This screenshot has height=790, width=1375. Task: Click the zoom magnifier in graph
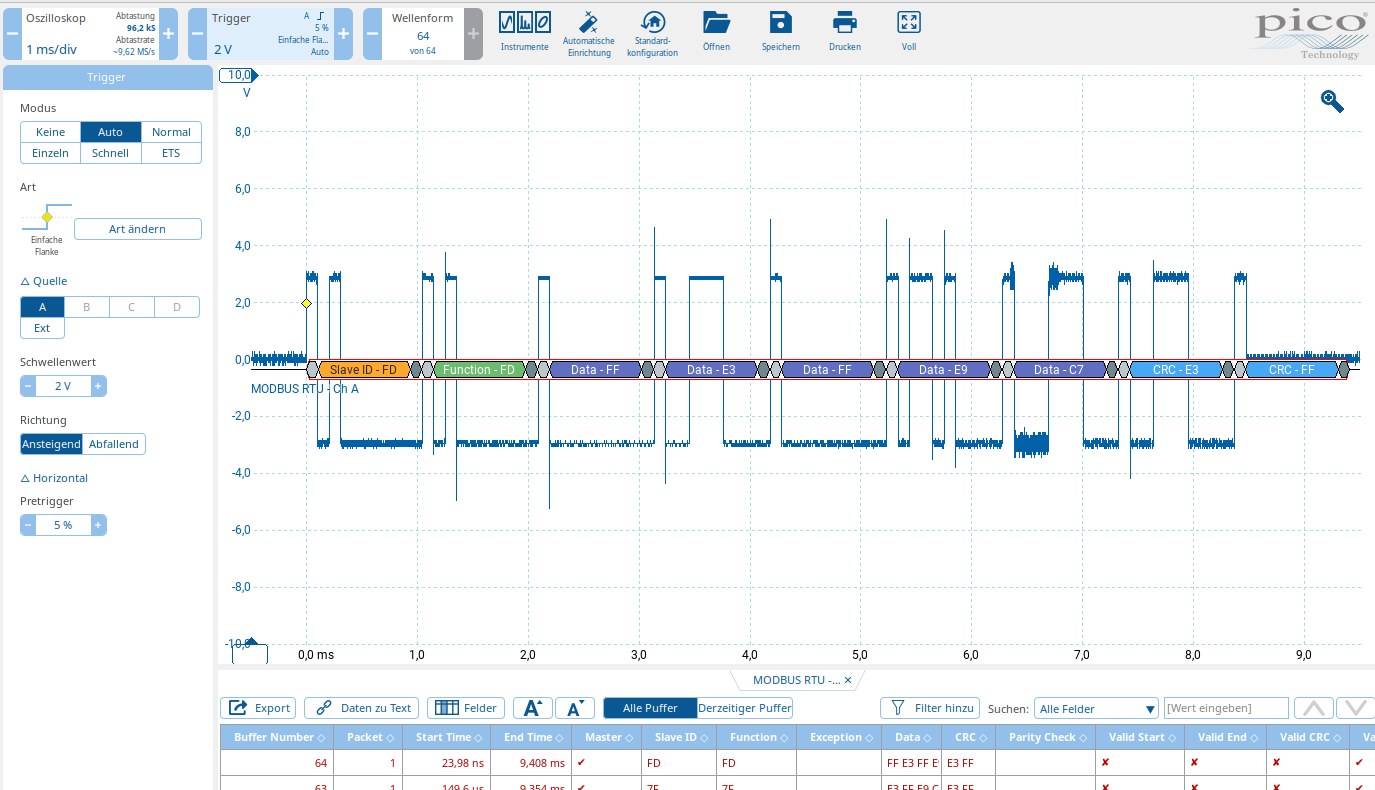(x=1332, y=100)
